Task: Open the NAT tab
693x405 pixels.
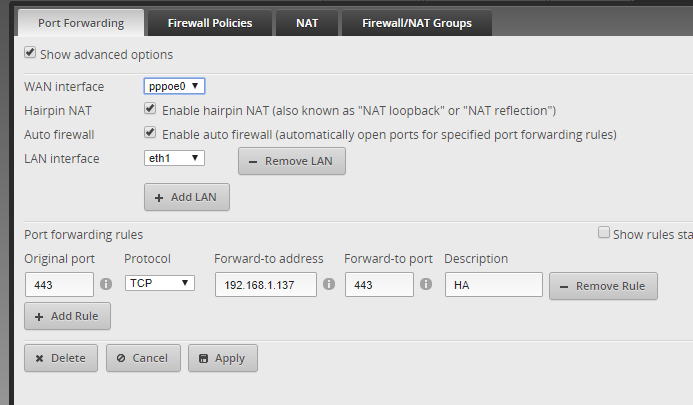Action: click(307, 23)
